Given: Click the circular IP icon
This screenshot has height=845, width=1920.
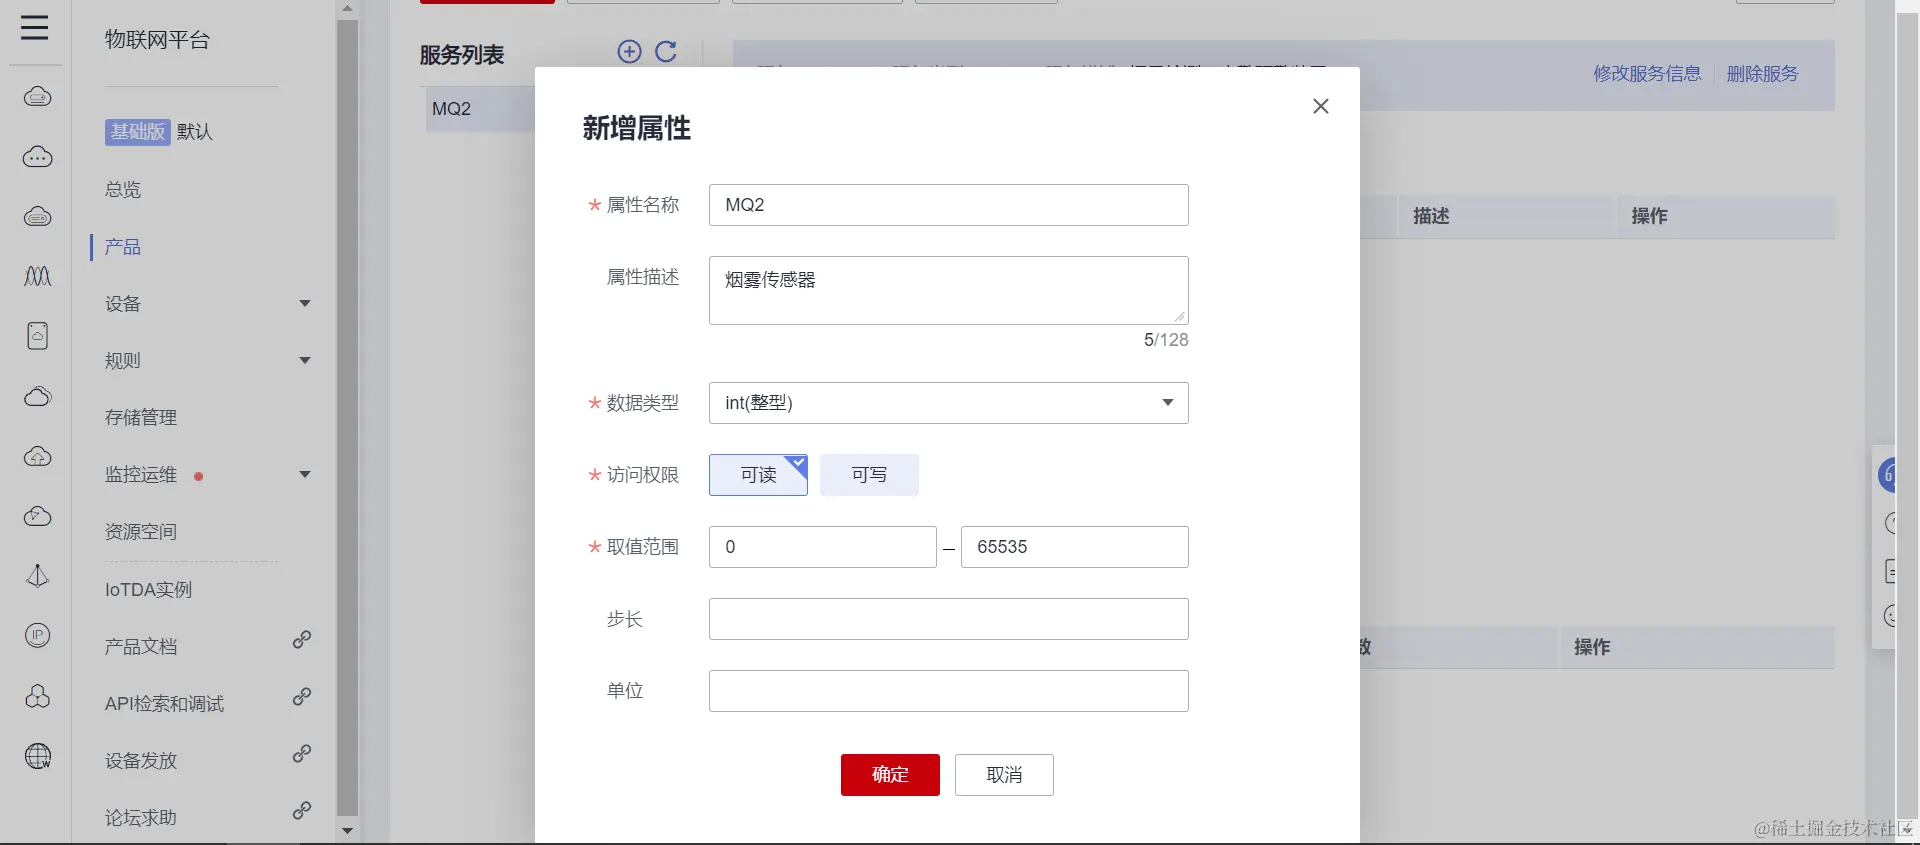Looking at the screenshot, I should point(38,636).
